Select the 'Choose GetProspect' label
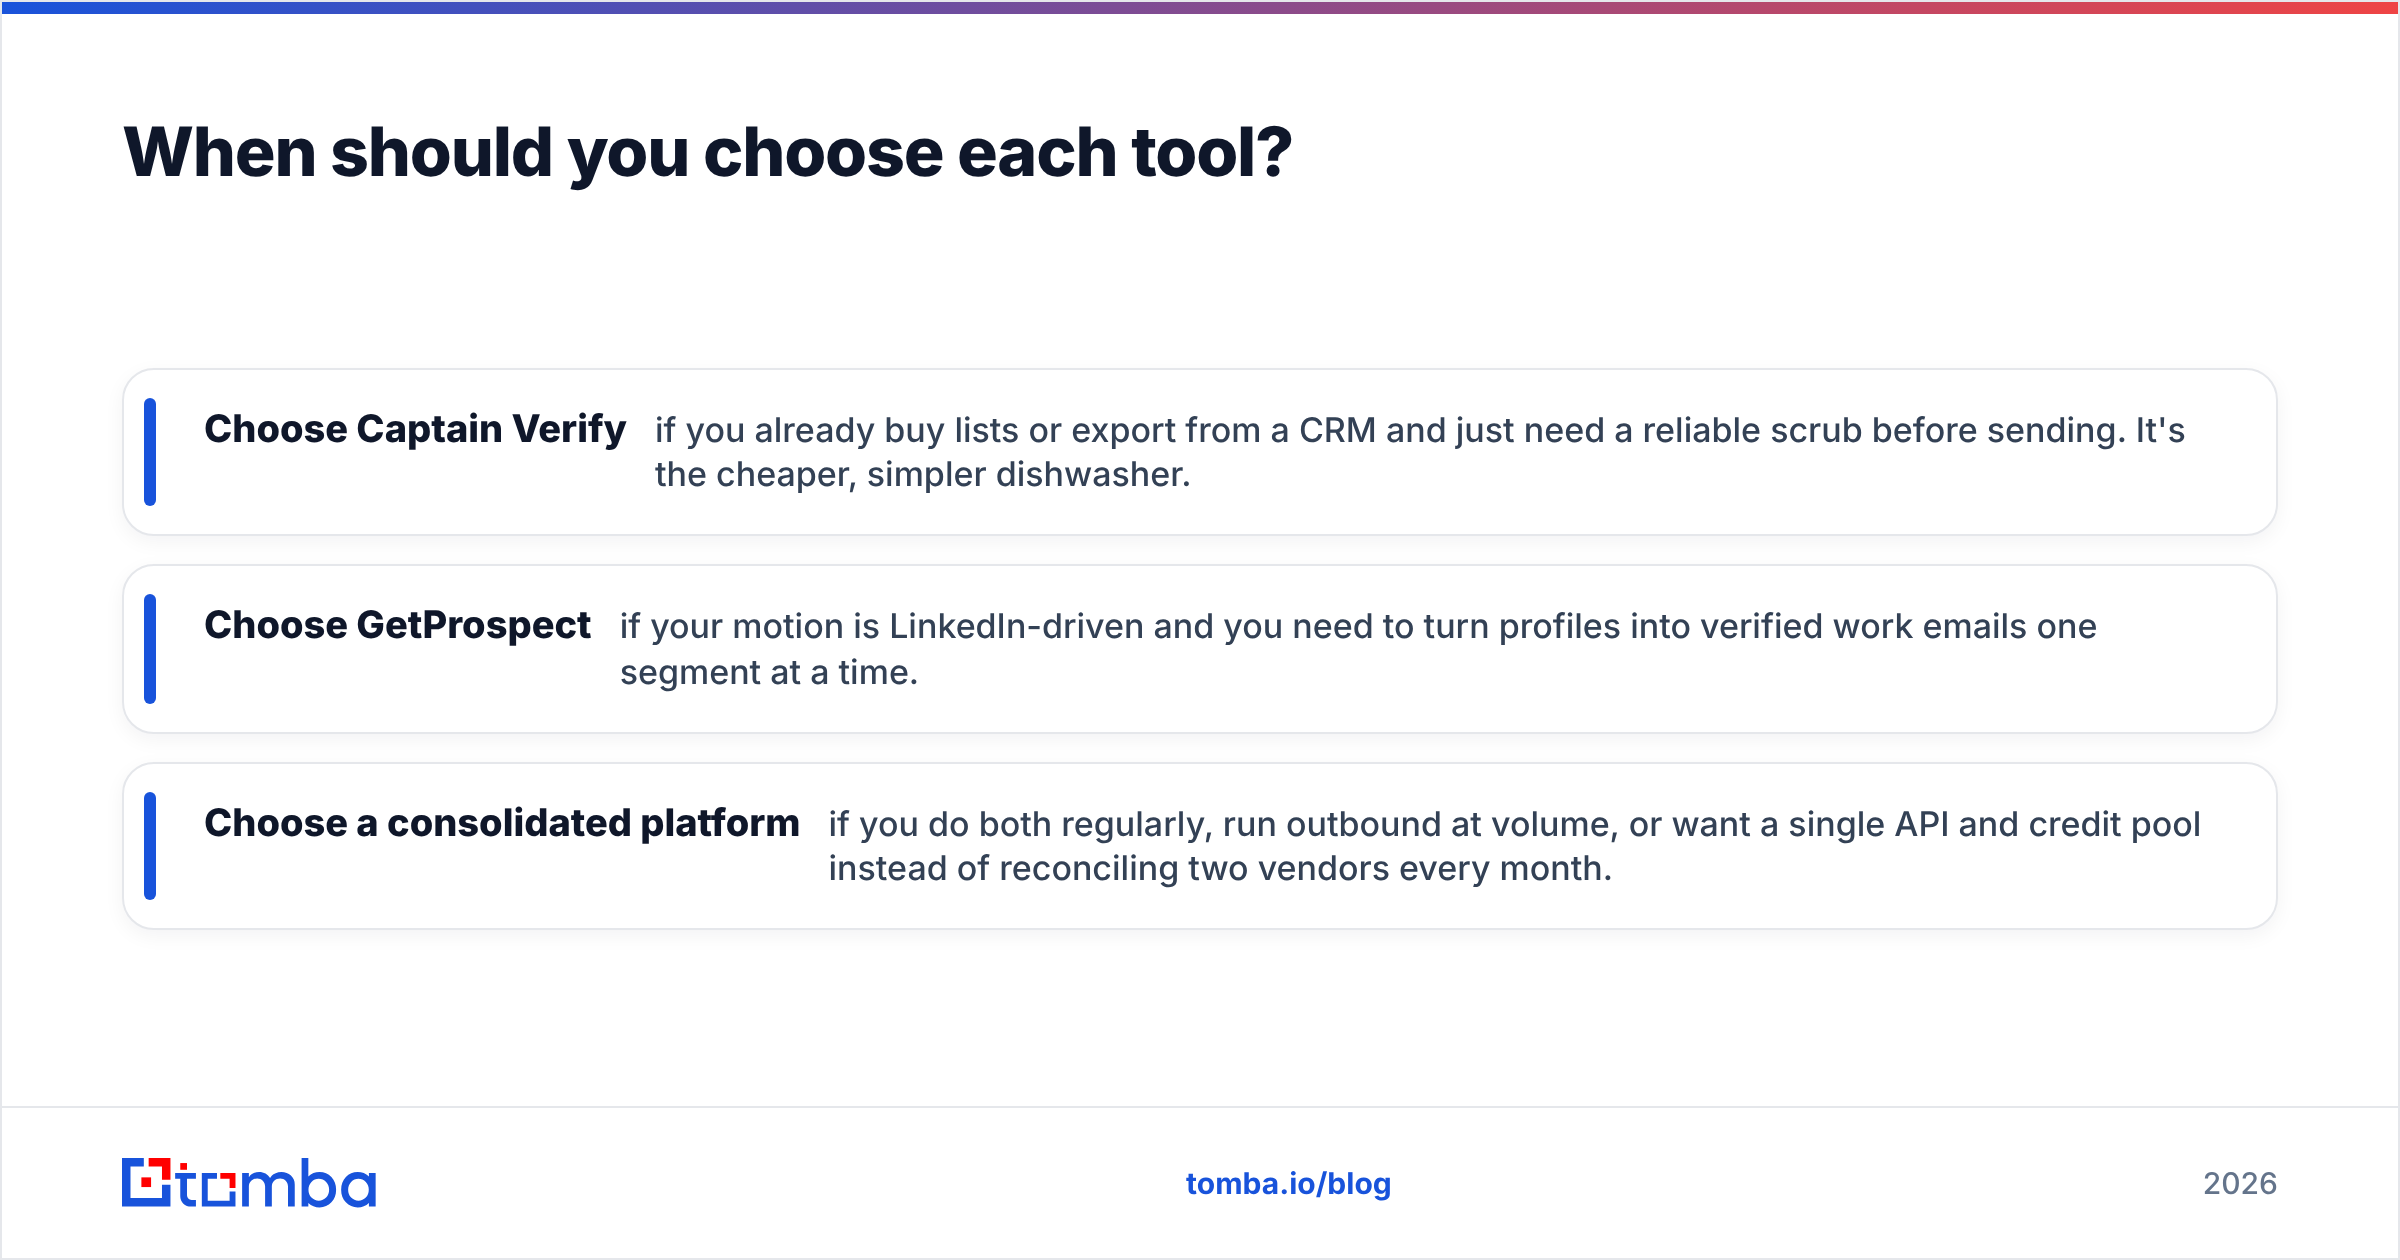Screen dimensions: 2400x1260 click(398, 625)
